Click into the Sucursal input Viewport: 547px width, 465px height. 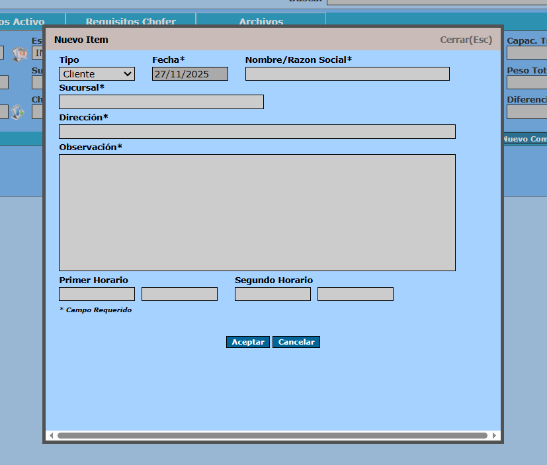pos(162,102)
